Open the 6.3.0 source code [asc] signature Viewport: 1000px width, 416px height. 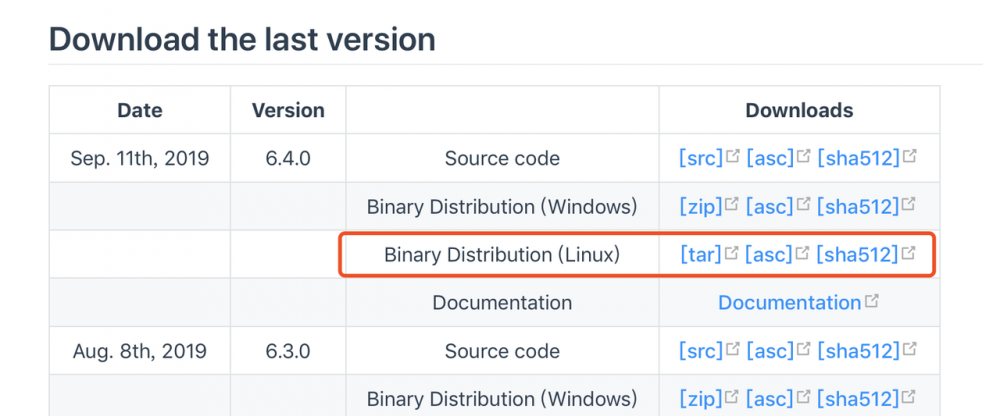(769, 351)
